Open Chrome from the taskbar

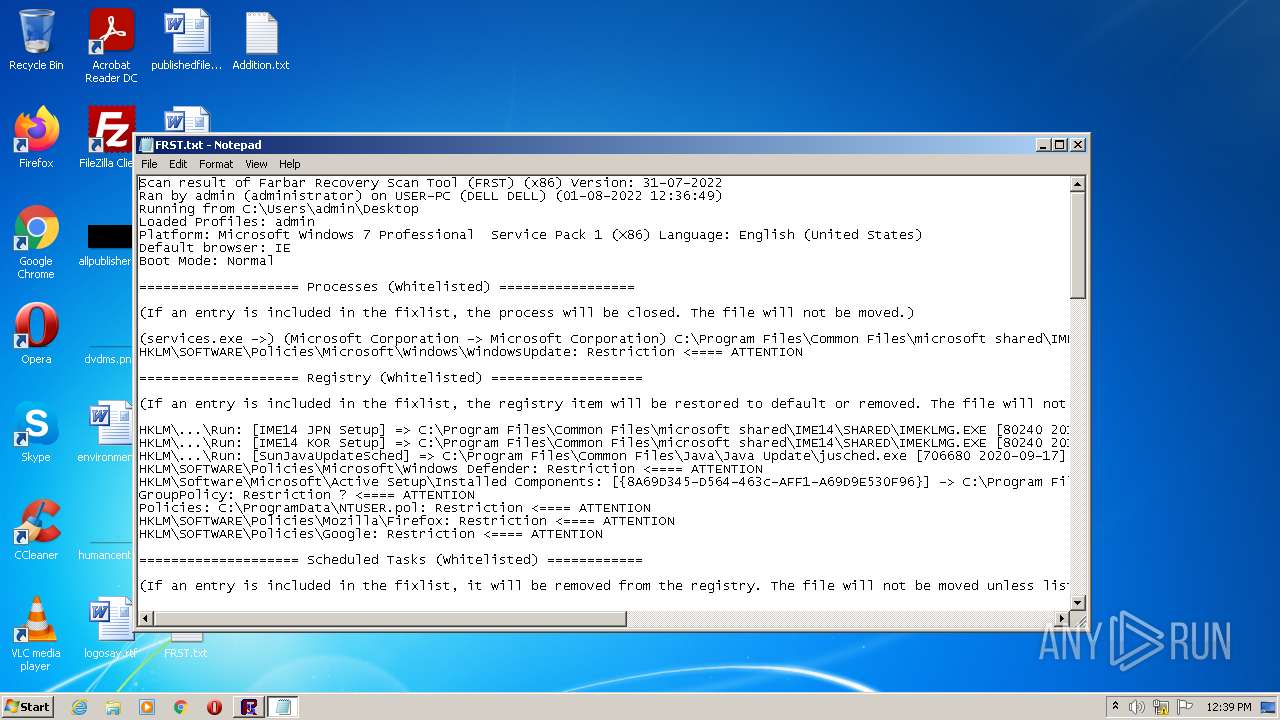pos(181,707)
